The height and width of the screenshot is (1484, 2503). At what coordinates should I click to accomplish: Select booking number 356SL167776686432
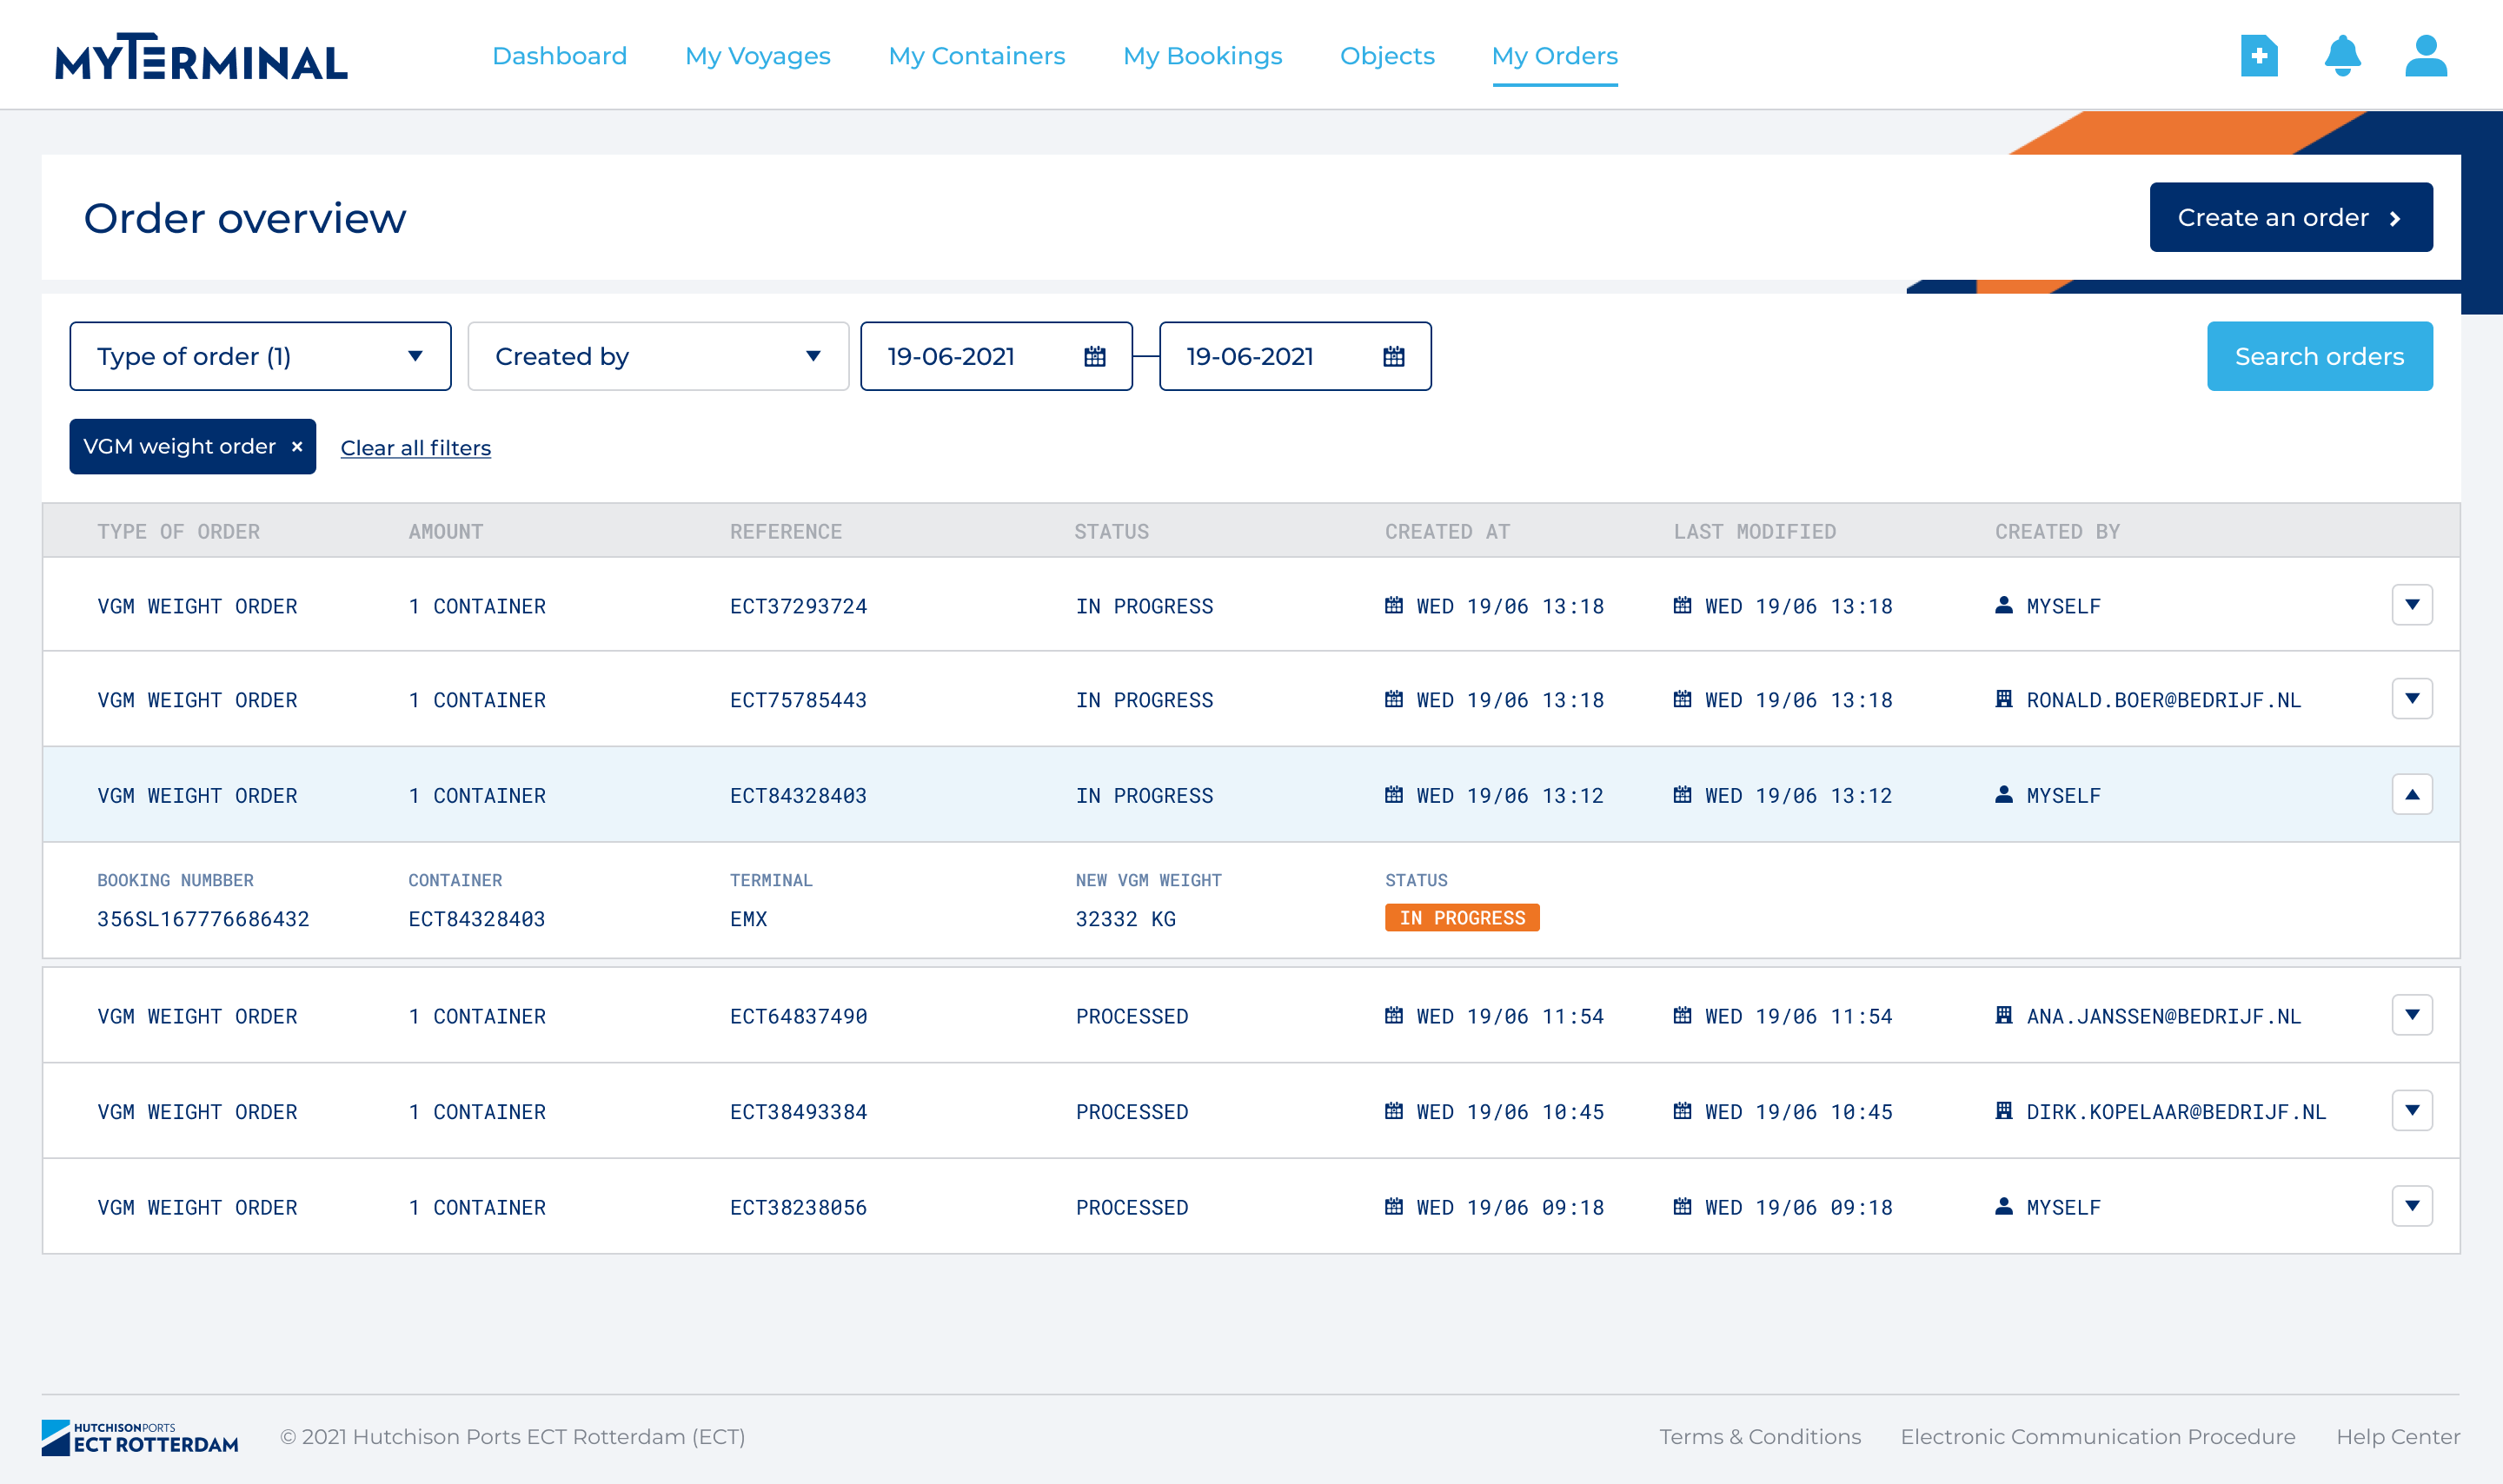203,919
